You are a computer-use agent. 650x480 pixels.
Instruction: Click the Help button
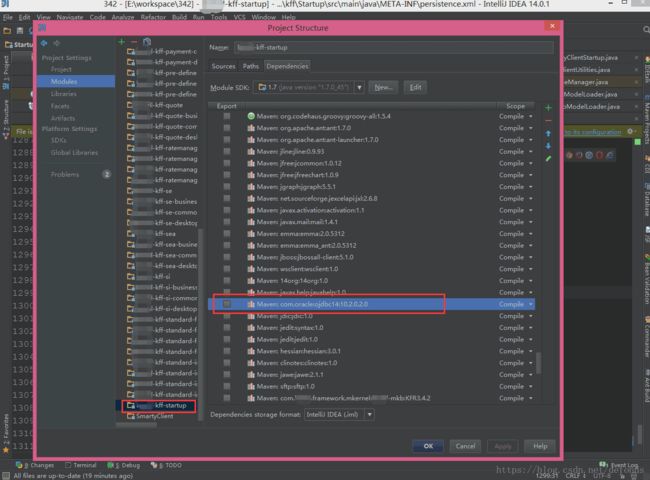coord(540,446)
